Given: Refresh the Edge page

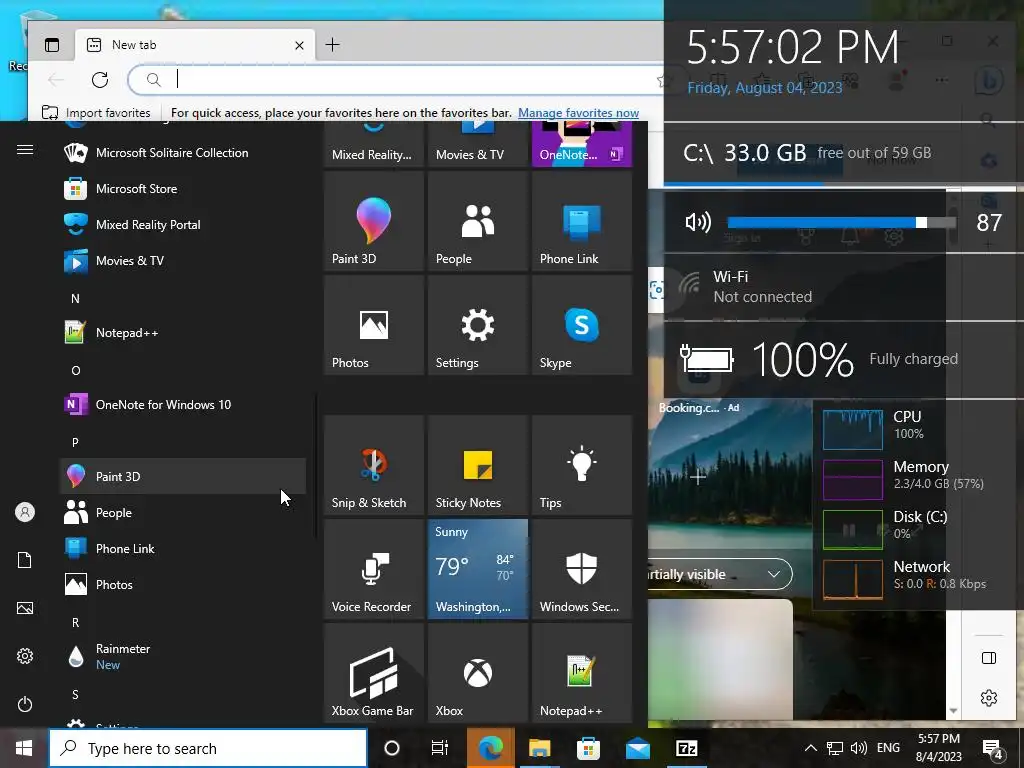Looking at the screenshot, I should click(100, 80).
